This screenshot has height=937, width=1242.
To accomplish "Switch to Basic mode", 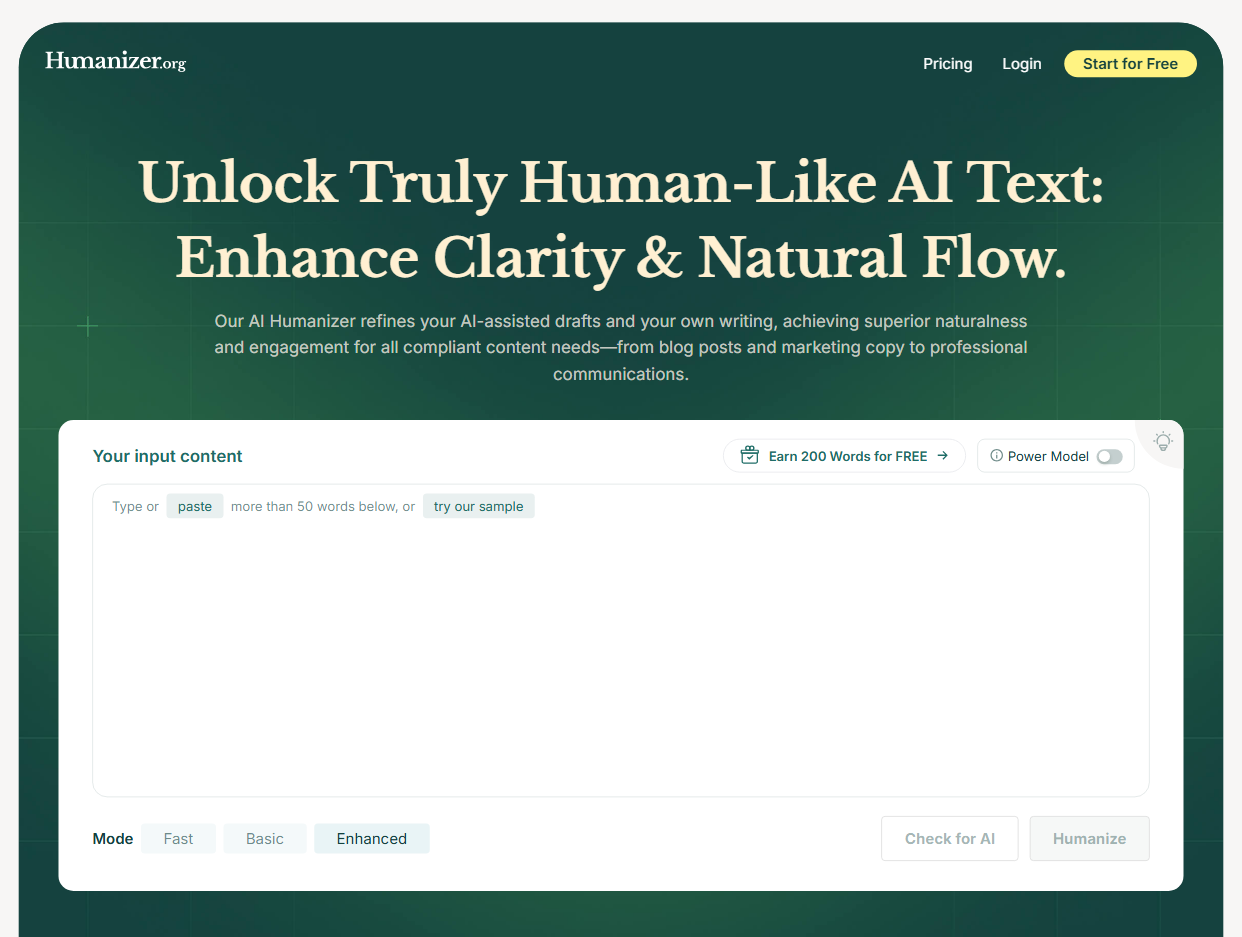I will click(x=265, y=838).
